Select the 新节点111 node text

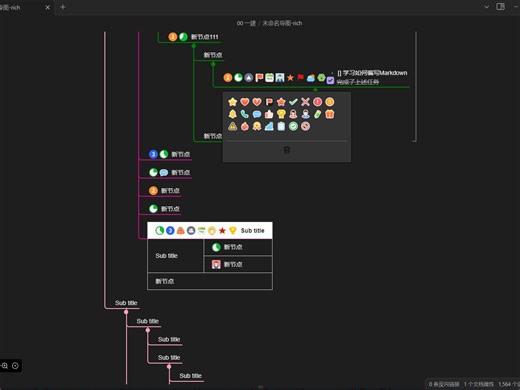(x=204, y=37)
